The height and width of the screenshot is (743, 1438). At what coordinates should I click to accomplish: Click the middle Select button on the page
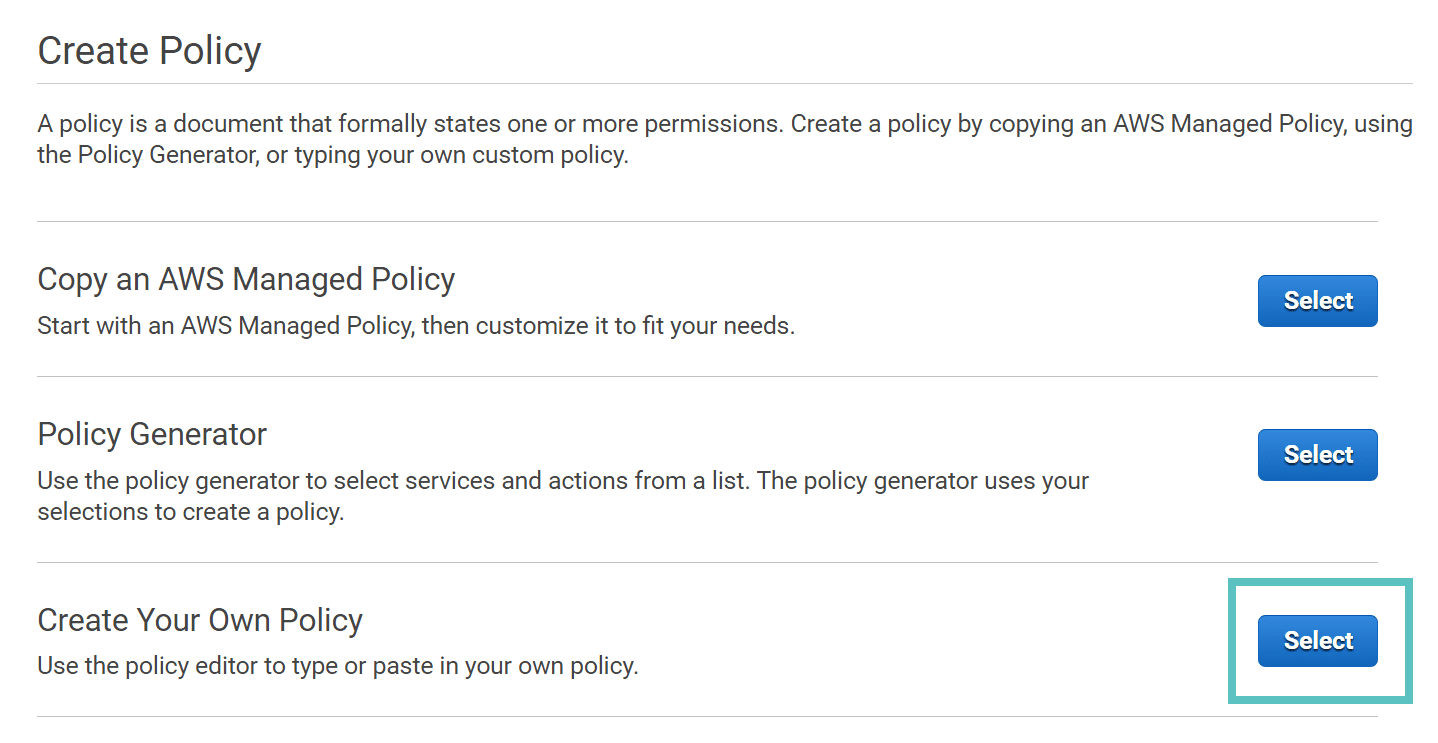click(x=1317, y=454)
